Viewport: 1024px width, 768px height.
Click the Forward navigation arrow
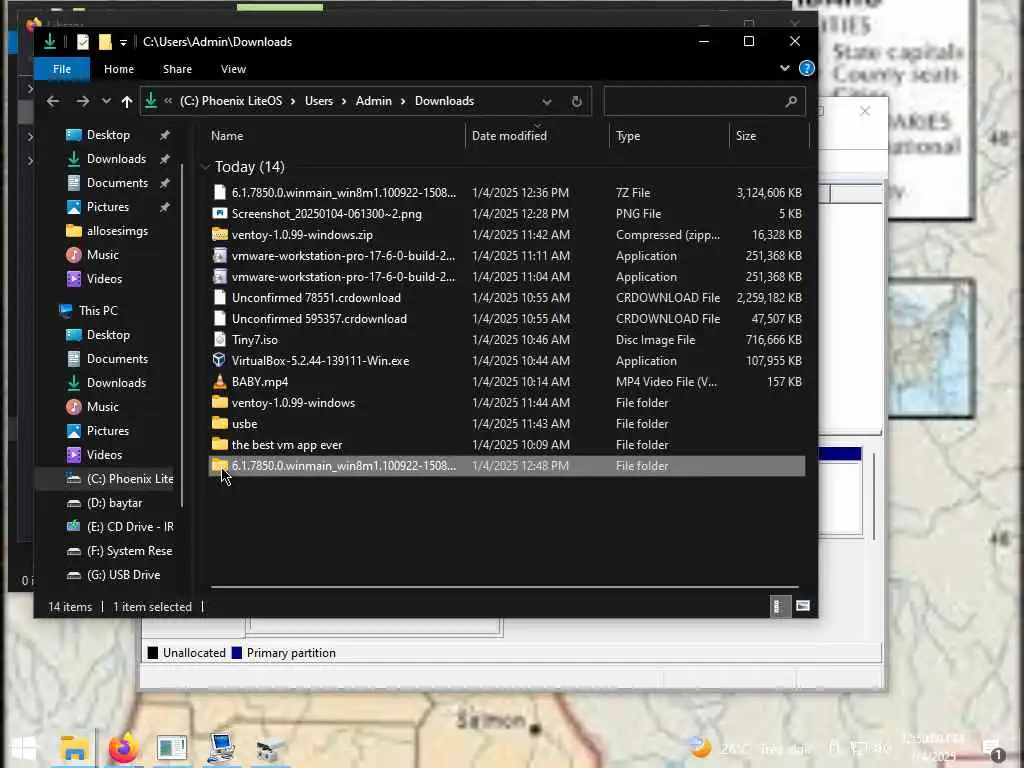pyautogui.click(x=82, y=101)
